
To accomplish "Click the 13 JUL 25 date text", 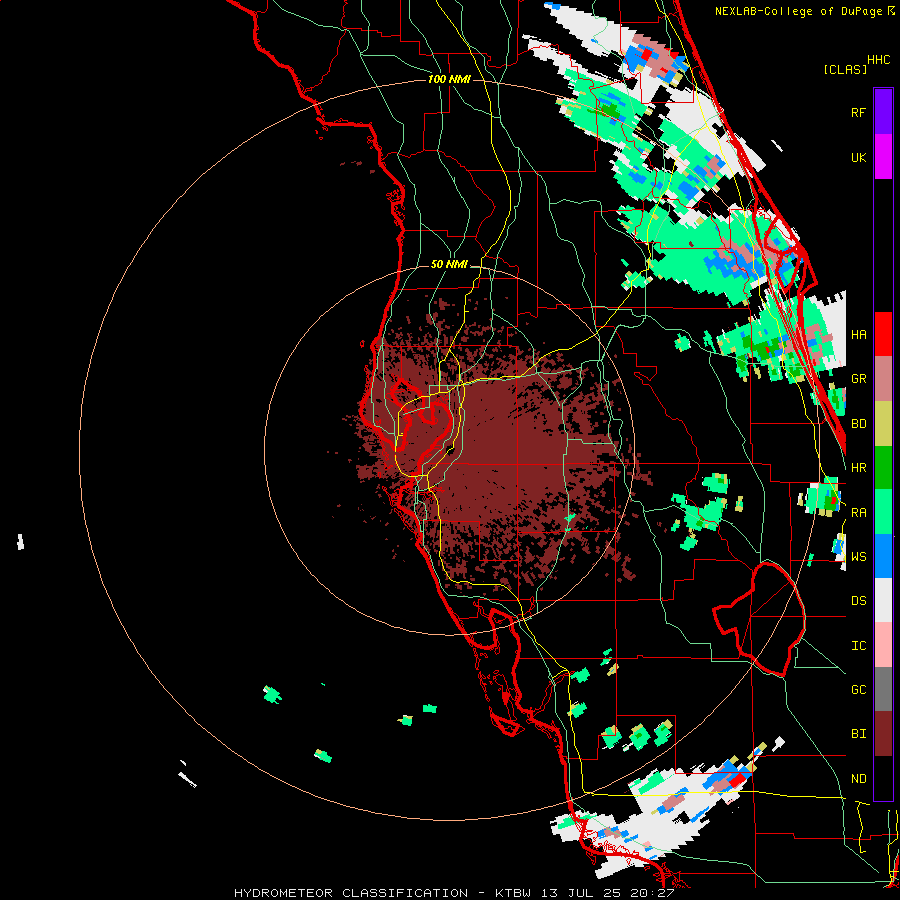I will 583,893.
